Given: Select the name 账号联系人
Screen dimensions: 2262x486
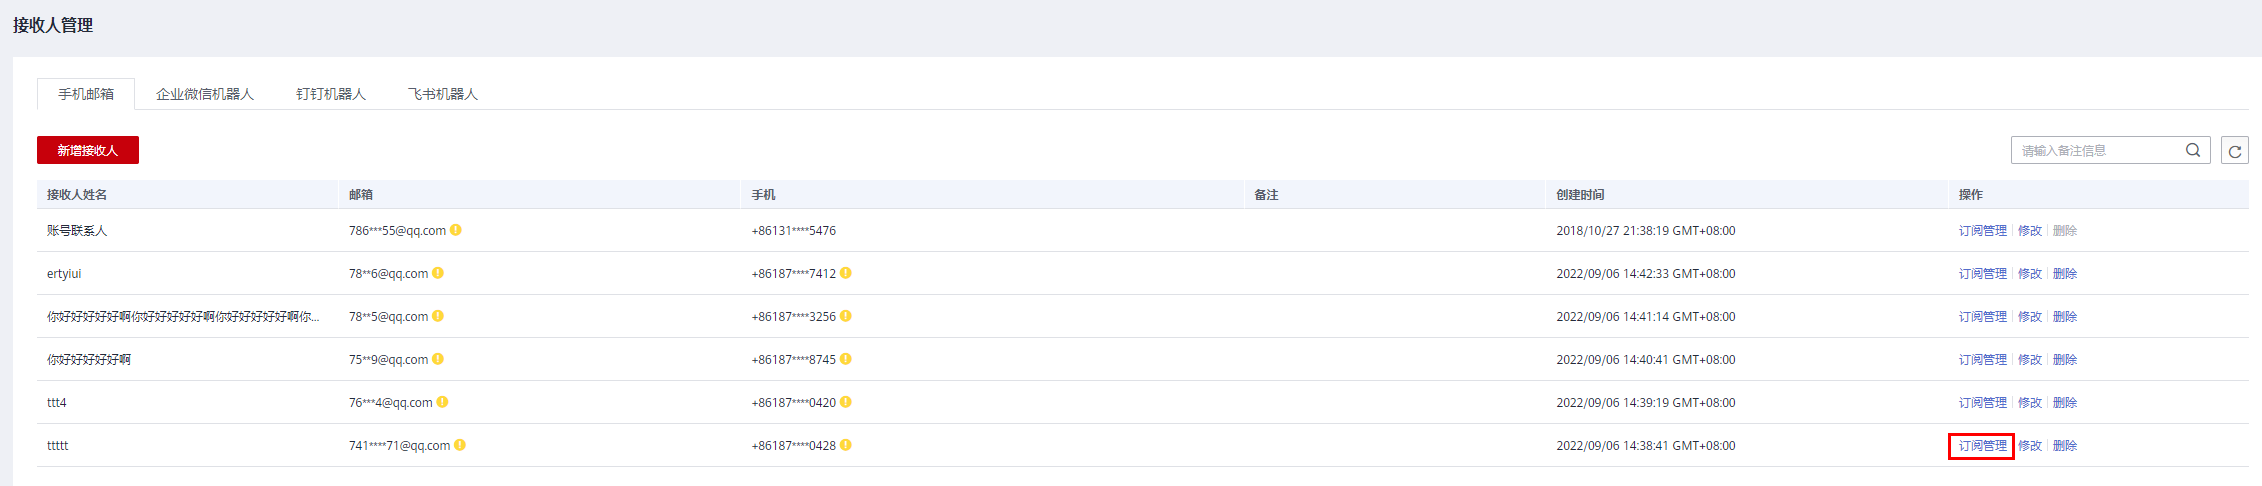Looking at the screenshot, I should [x=77, y=231].
